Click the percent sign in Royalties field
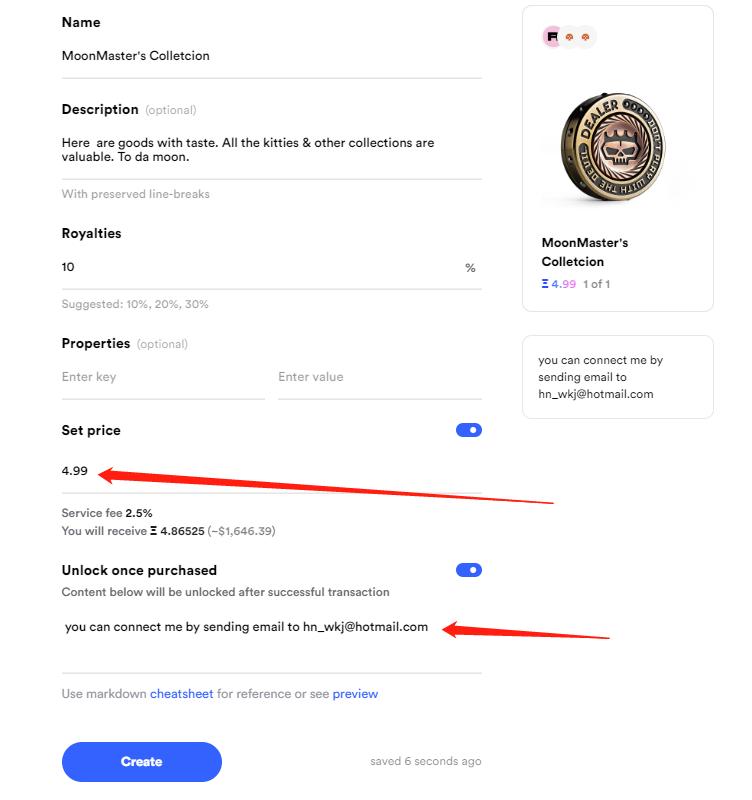This screenshot has width=752, height=800. (470, 268)
